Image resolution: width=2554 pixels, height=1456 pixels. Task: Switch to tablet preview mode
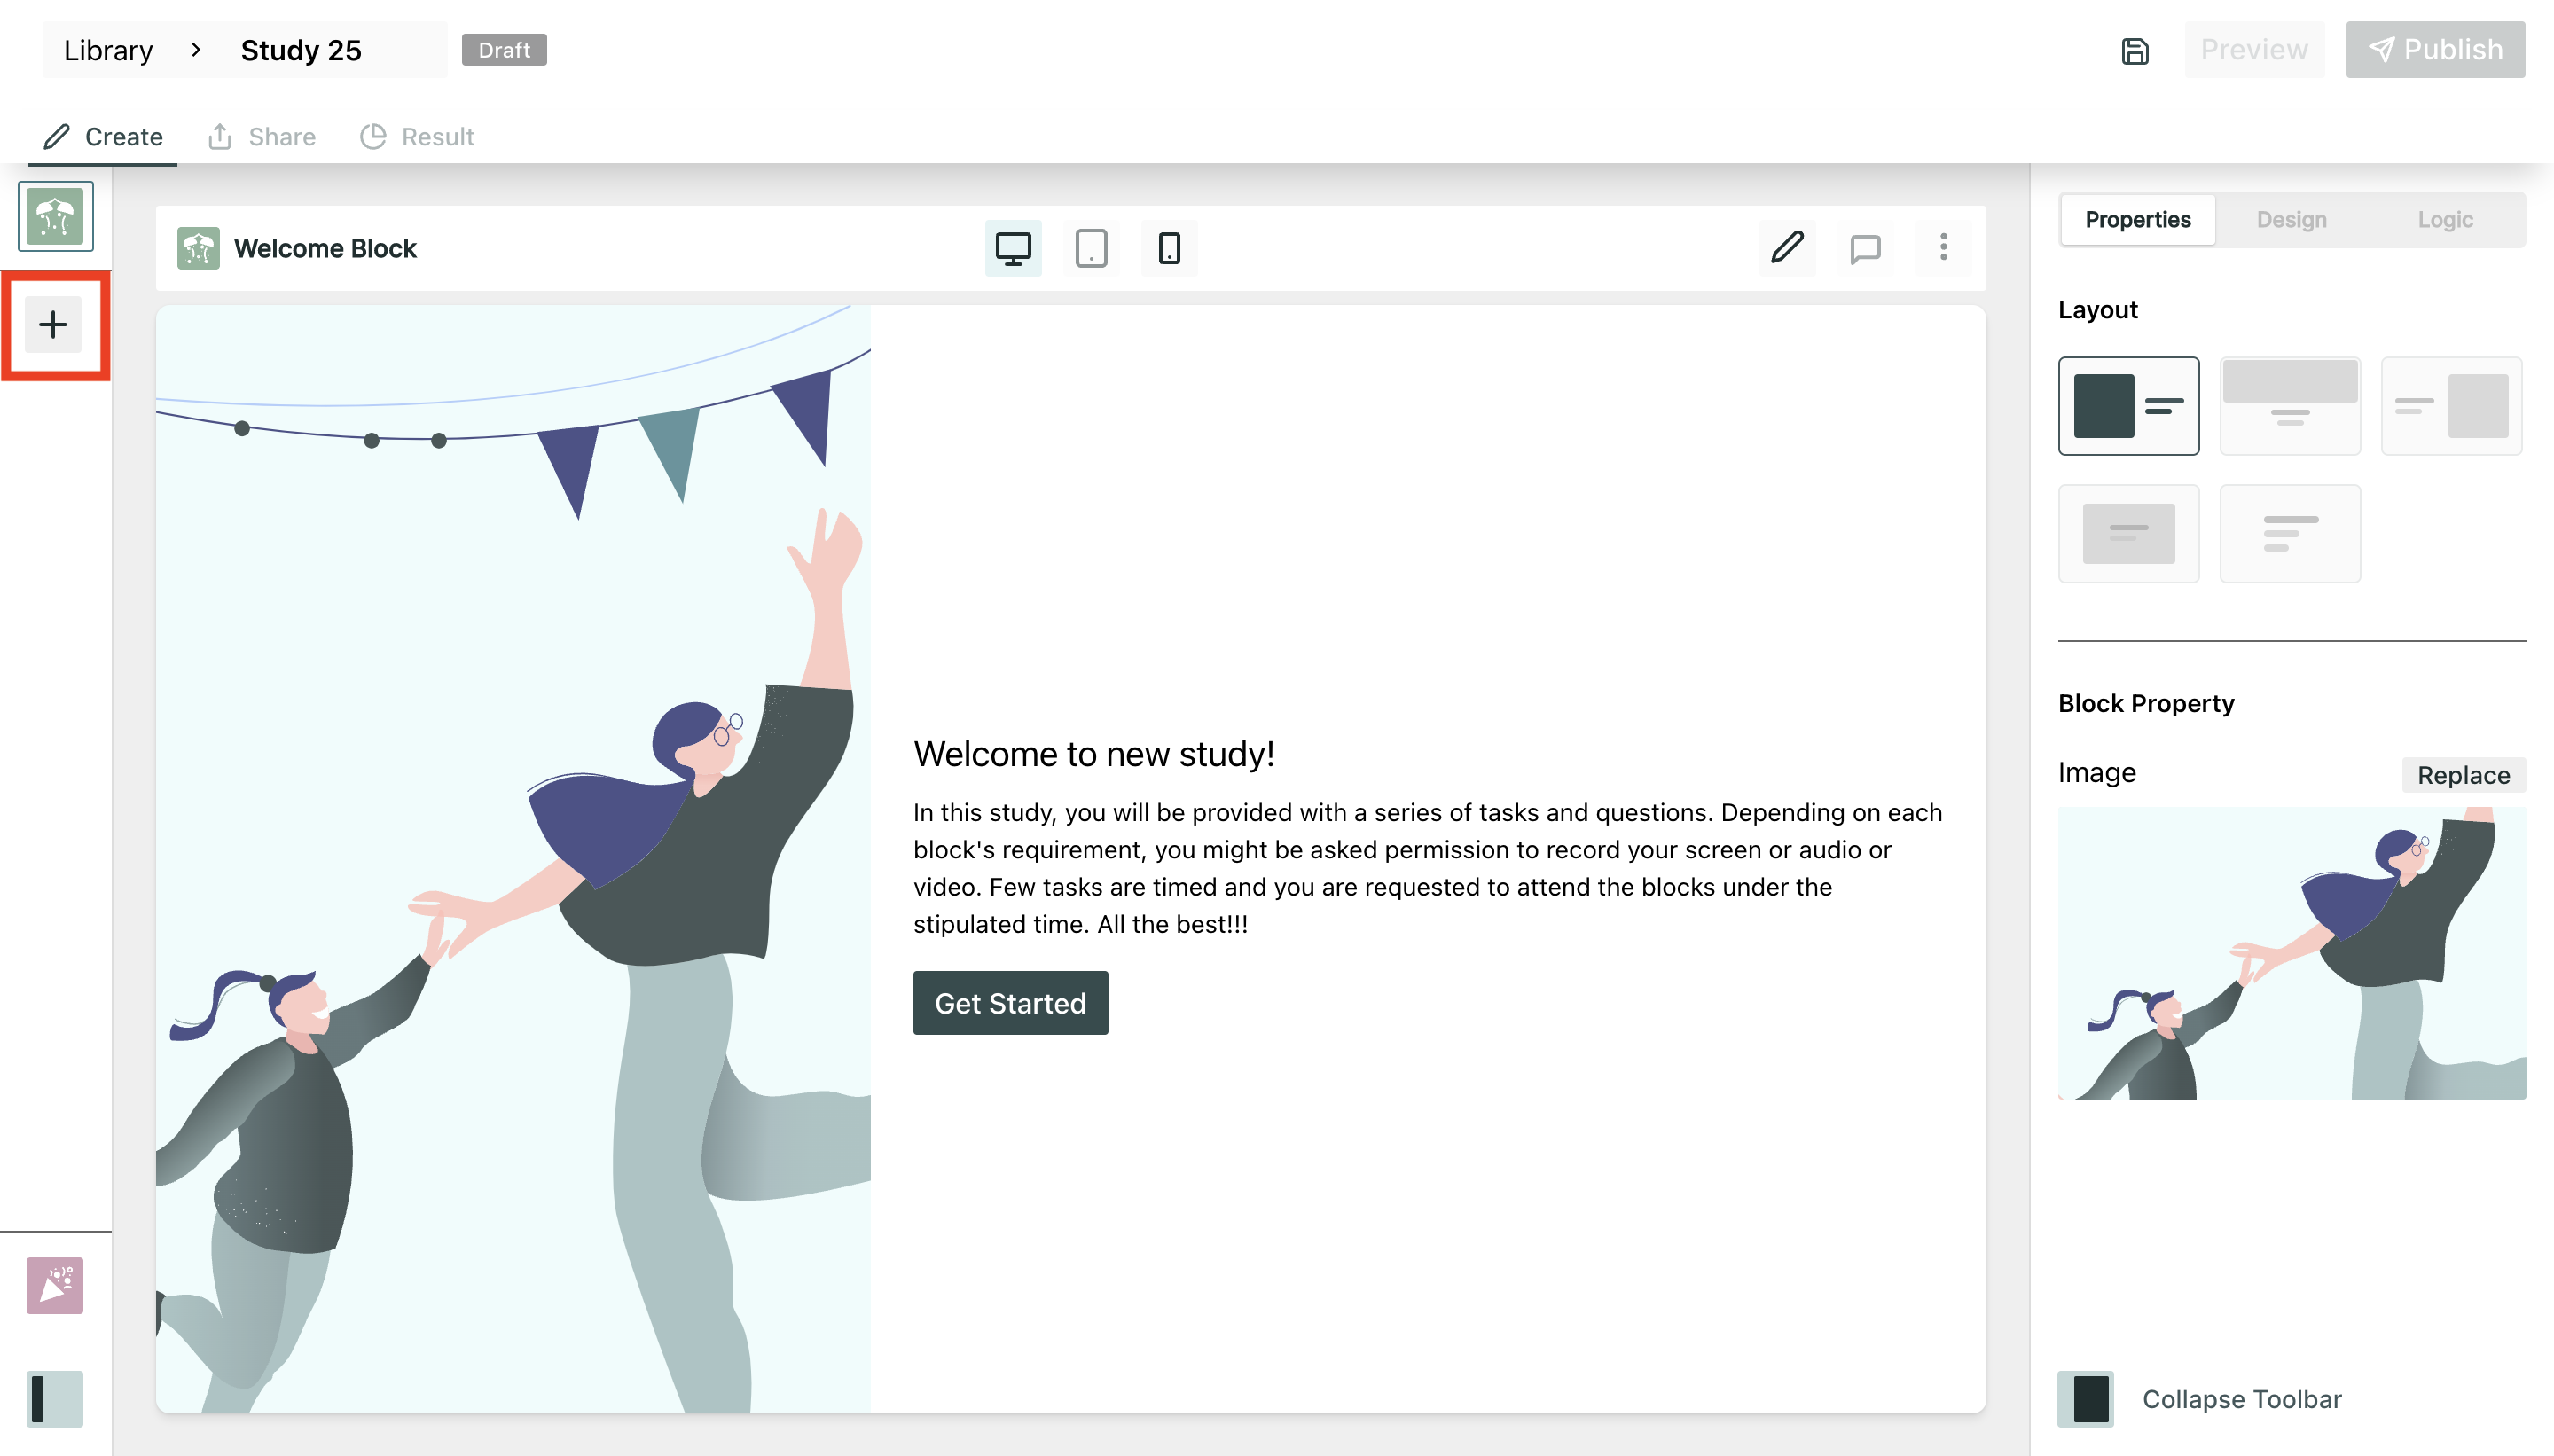[1091, 248]
